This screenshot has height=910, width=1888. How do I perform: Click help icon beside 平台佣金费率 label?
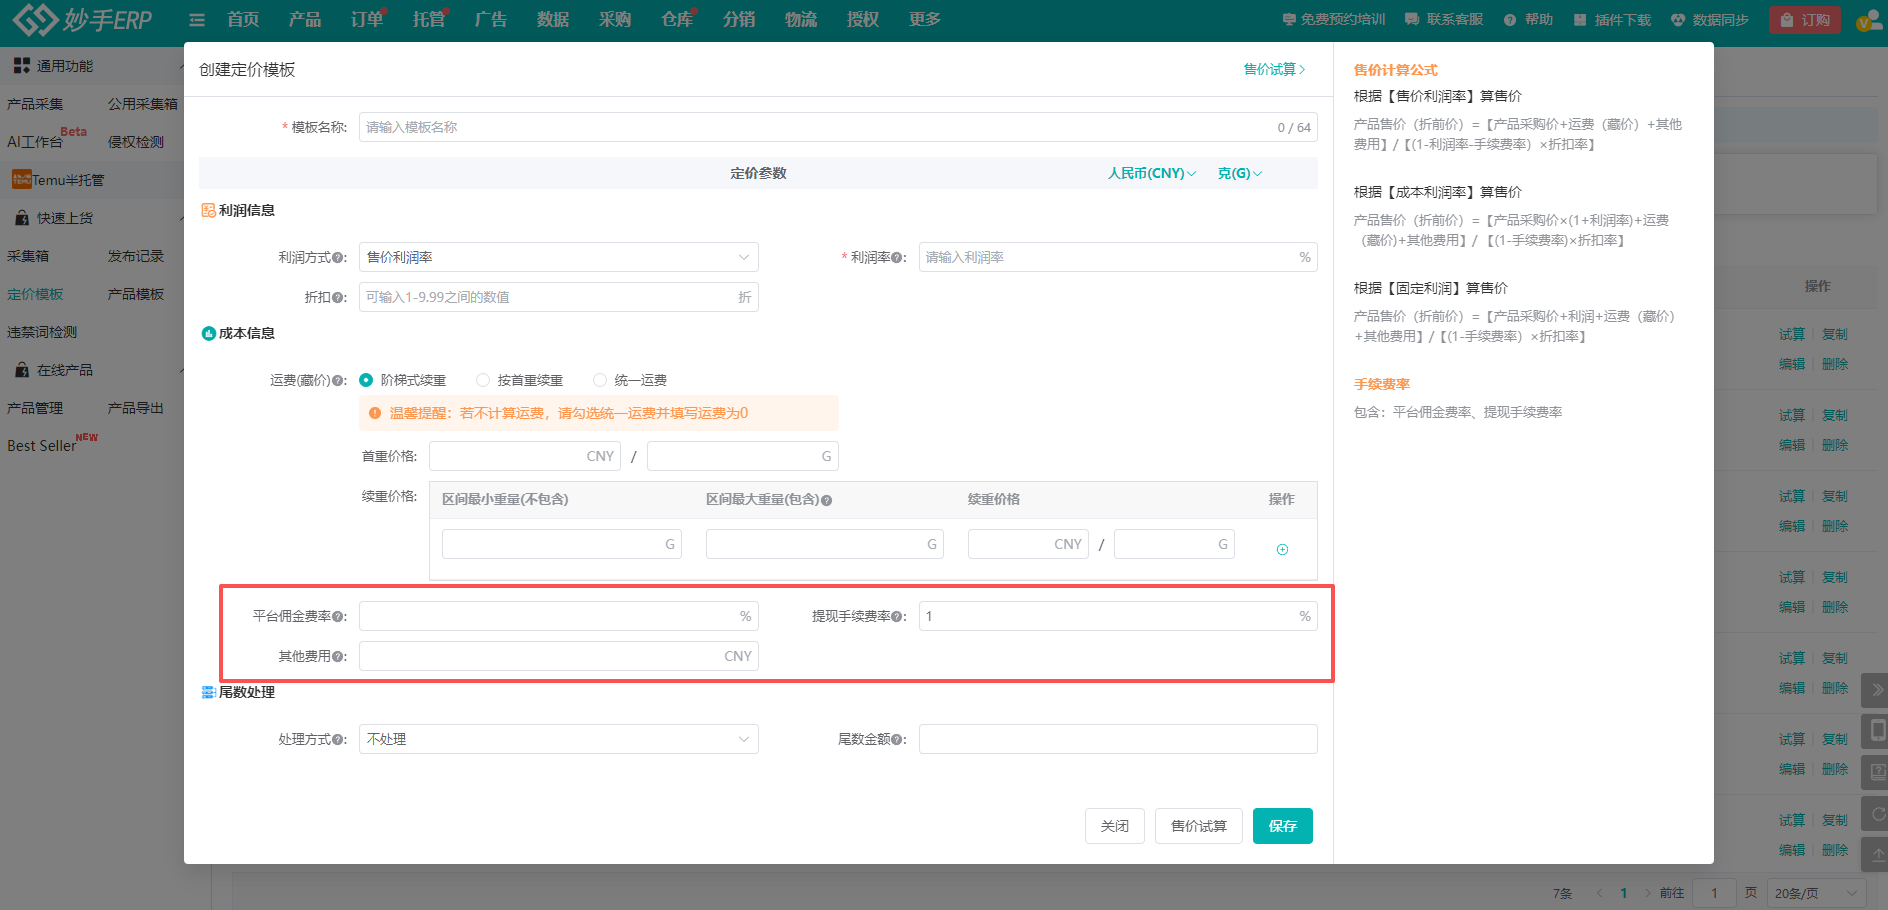pos(337,617)
